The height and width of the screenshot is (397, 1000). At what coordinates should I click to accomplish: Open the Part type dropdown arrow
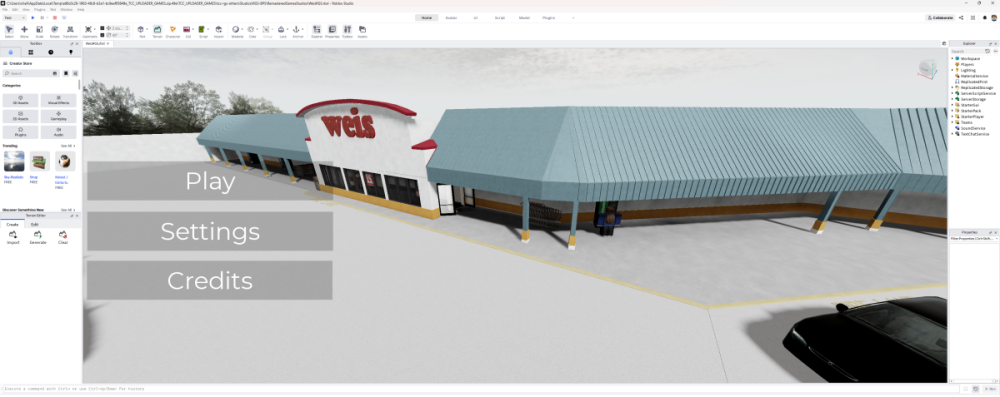[147, 29]
